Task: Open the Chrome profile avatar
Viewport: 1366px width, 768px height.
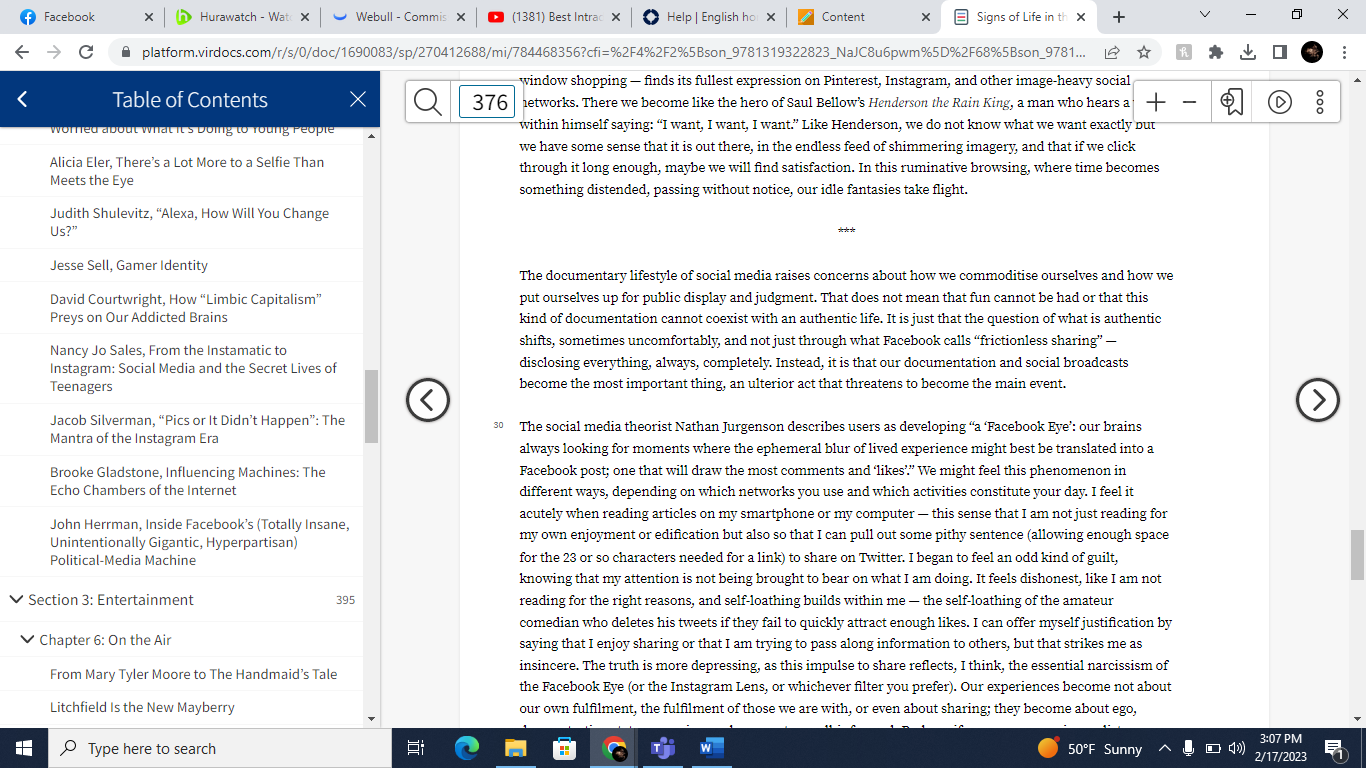Action: [1312, 52]
